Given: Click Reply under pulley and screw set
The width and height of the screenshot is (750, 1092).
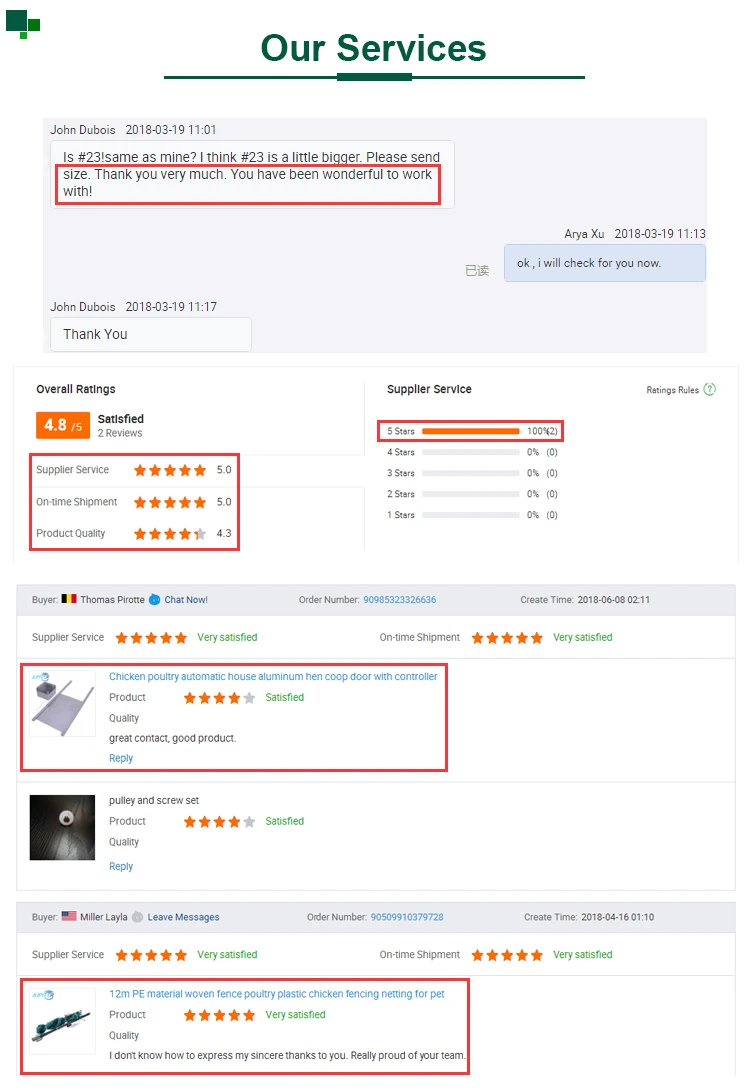Looking at the screenshot, I should 120,866.
